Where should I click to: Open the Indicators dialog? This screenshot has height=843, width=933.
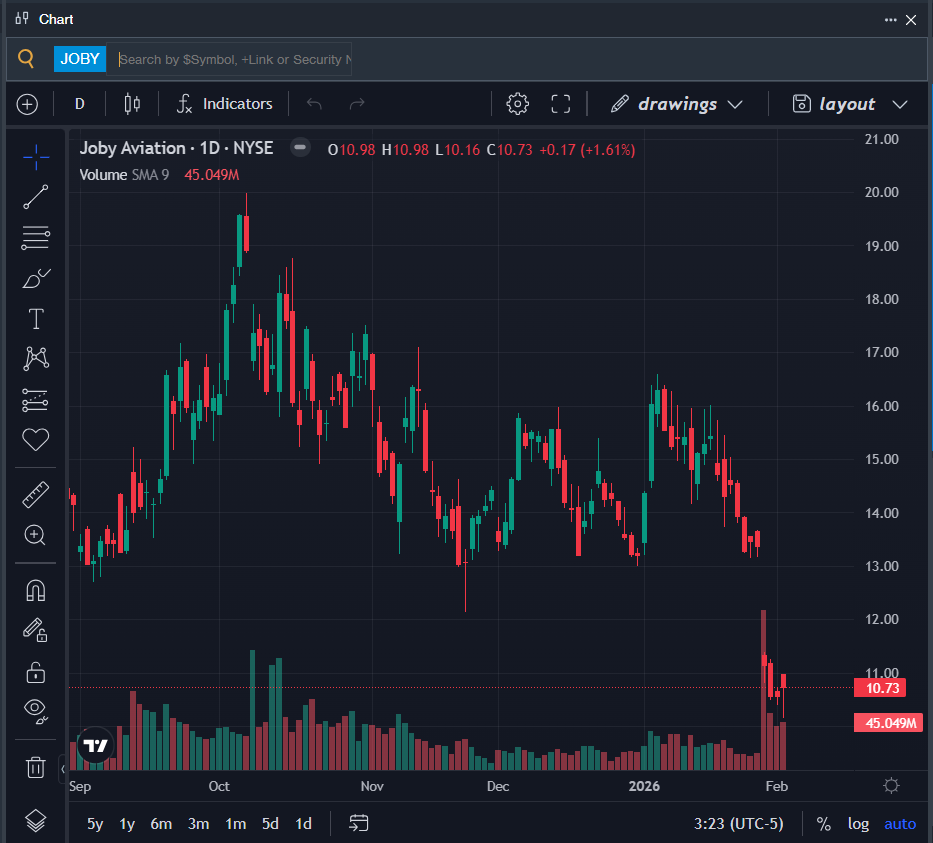point(224,104)
